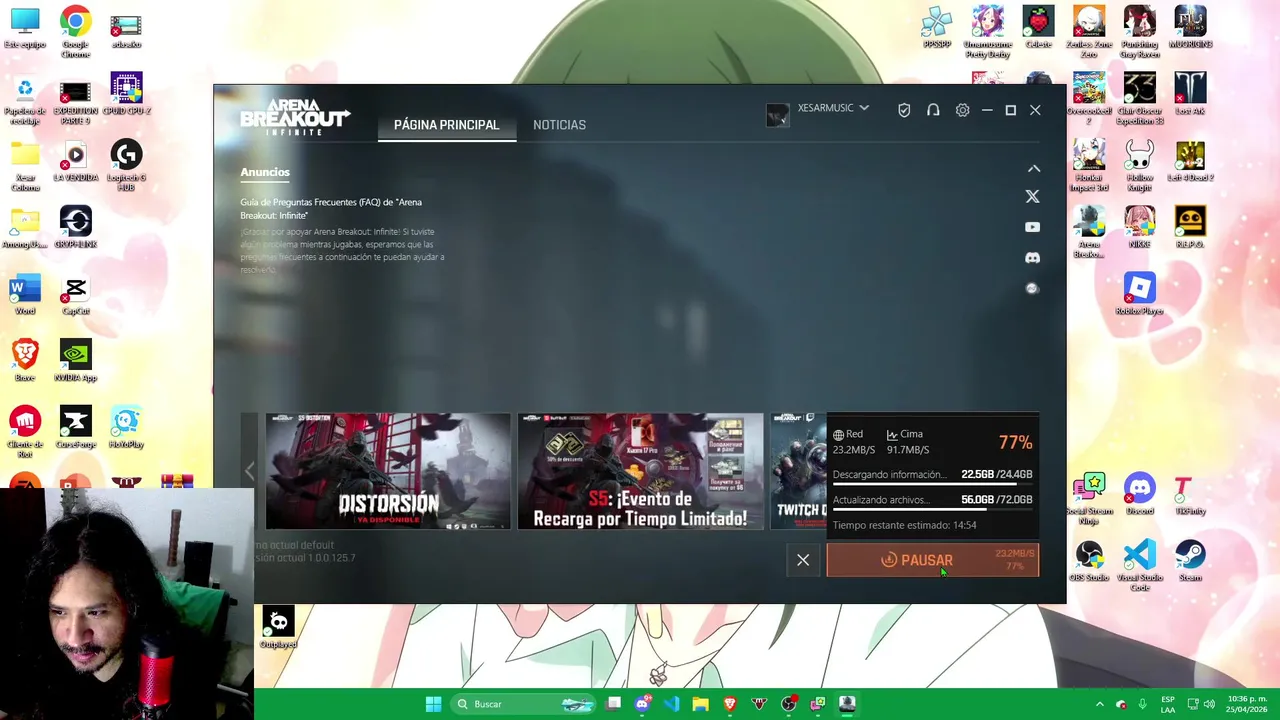Click the Anuncios heading
Screen dimensions: 1280x720
click(x=265, y=172)
